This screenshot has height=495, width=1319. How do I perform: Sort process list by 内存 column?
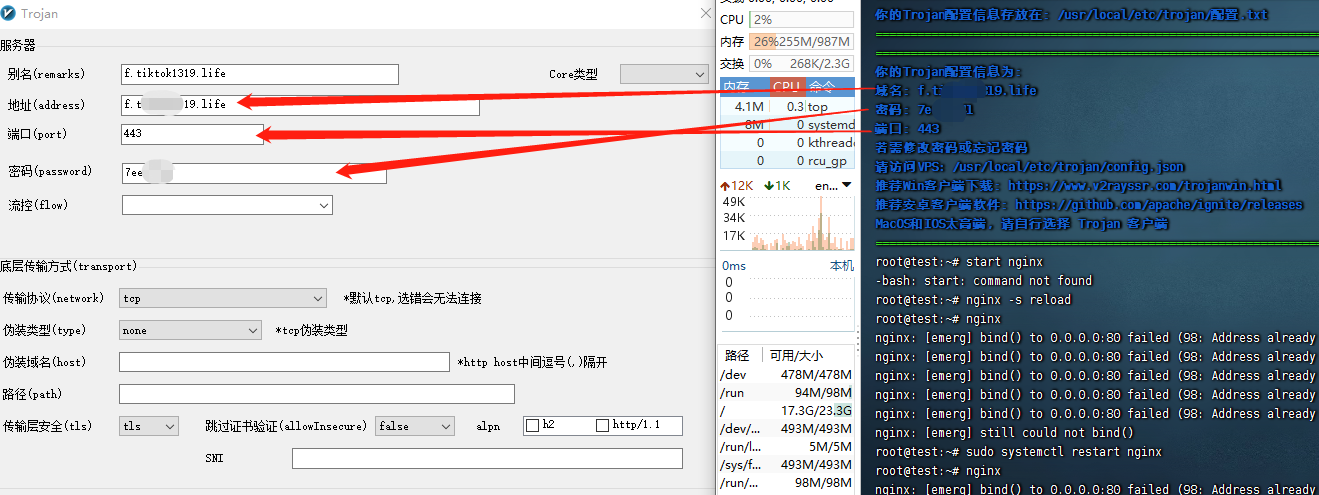tap(737, 87)
